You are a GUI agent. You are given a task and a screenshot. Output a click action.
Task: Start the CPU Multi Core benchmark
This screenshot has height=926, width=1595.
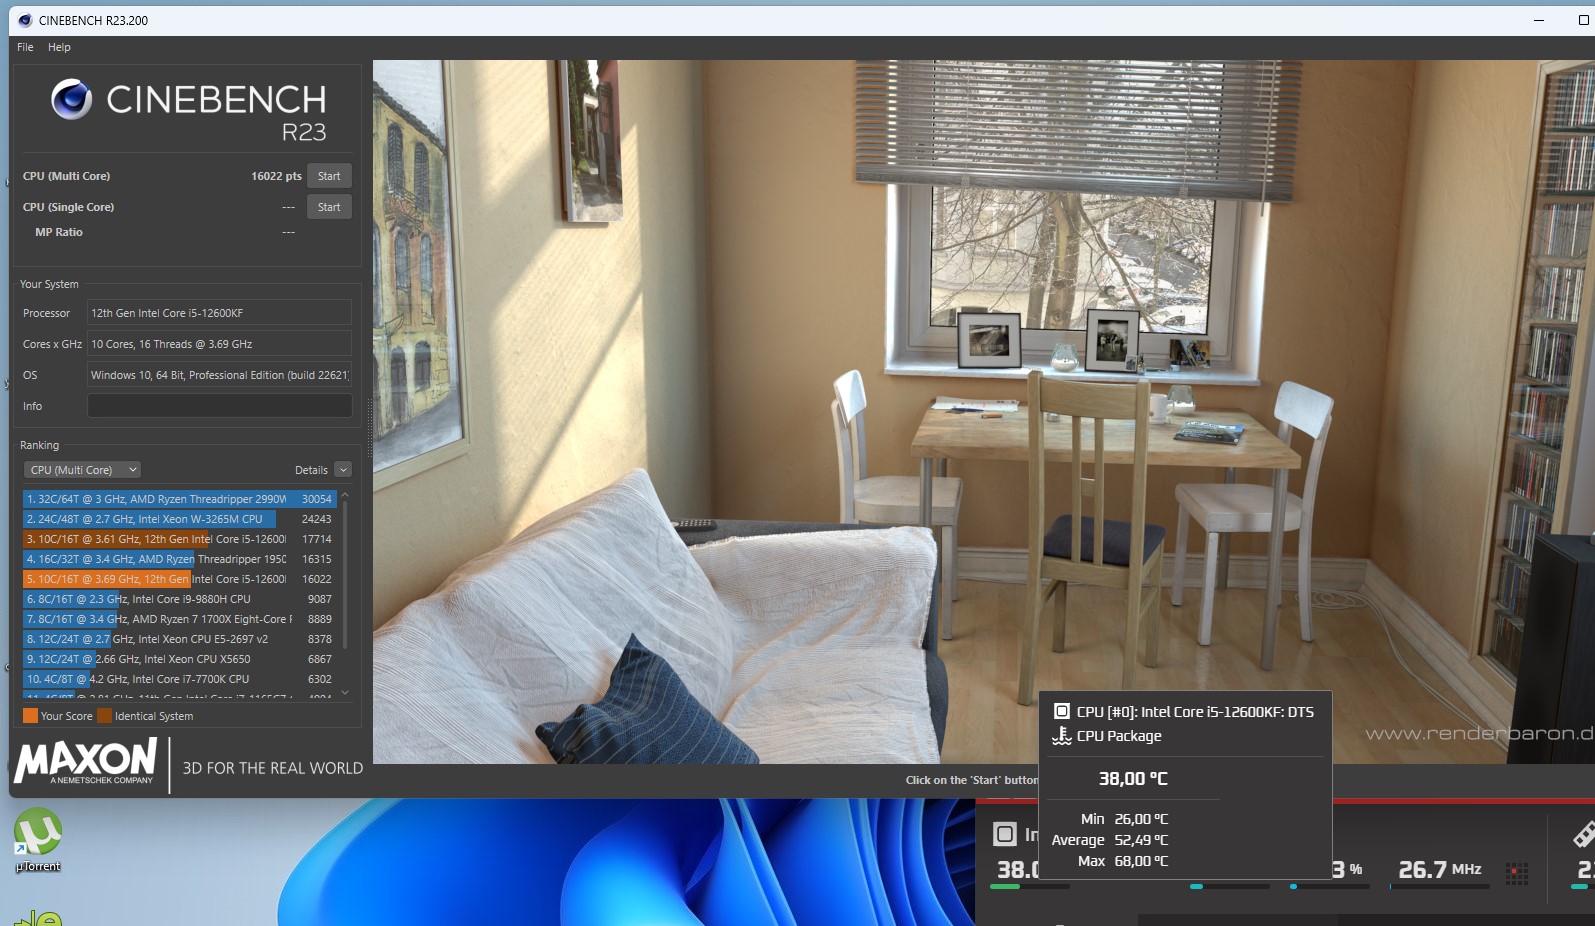tap(329, 176)
